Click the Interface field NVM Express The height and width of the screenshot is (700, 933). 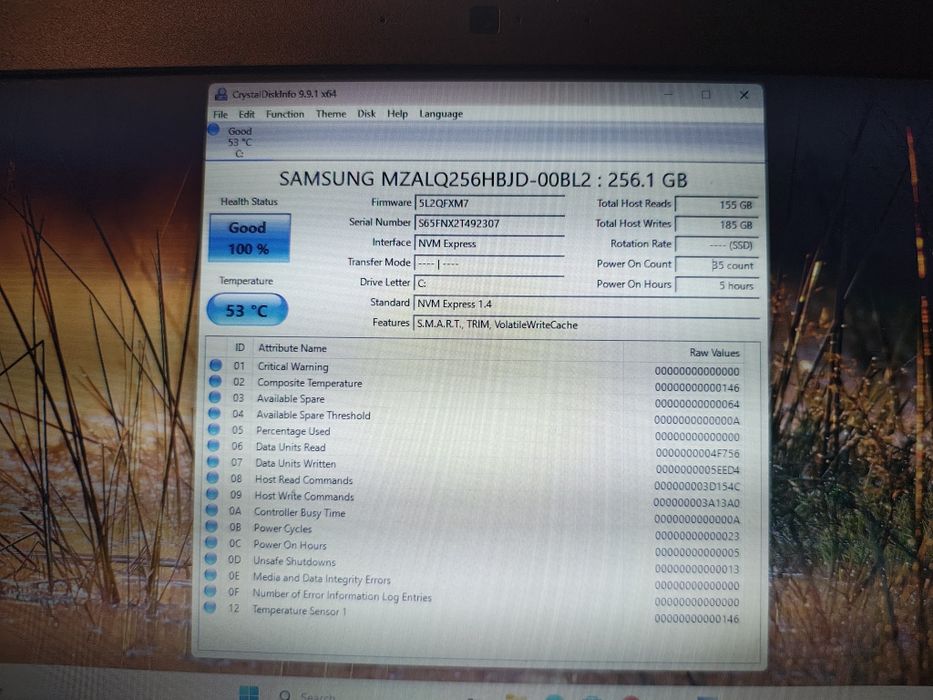pos(489,243)
